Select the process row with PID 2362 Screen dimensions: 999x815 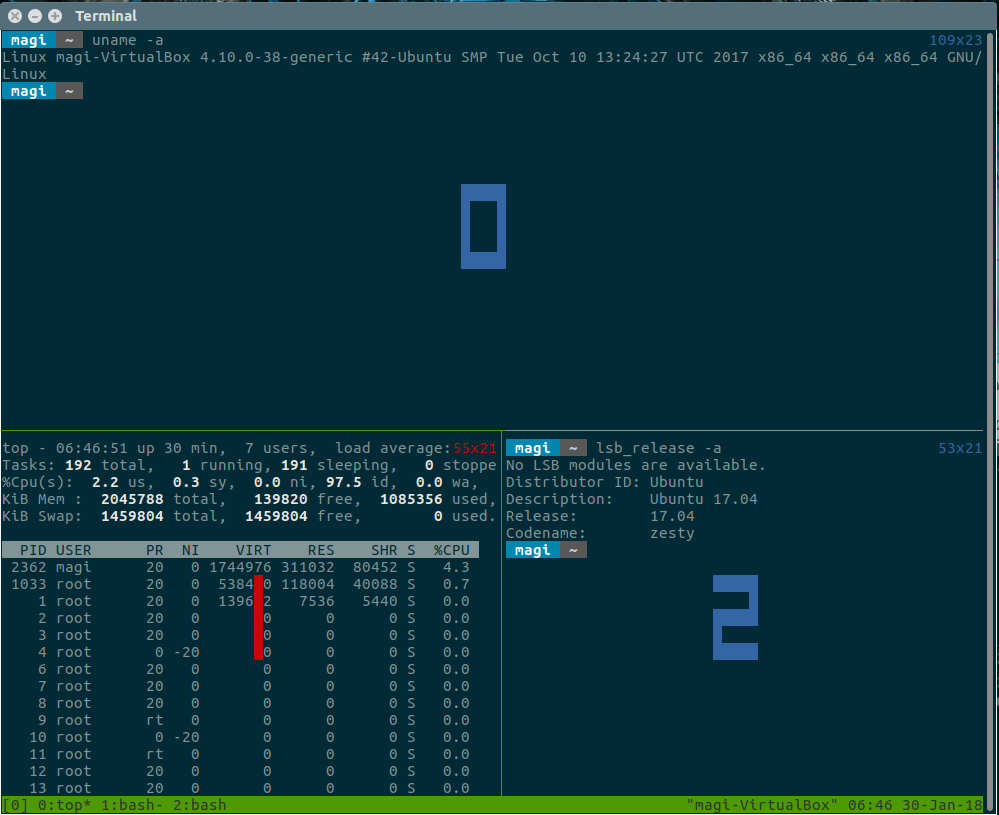pos(240,567)
